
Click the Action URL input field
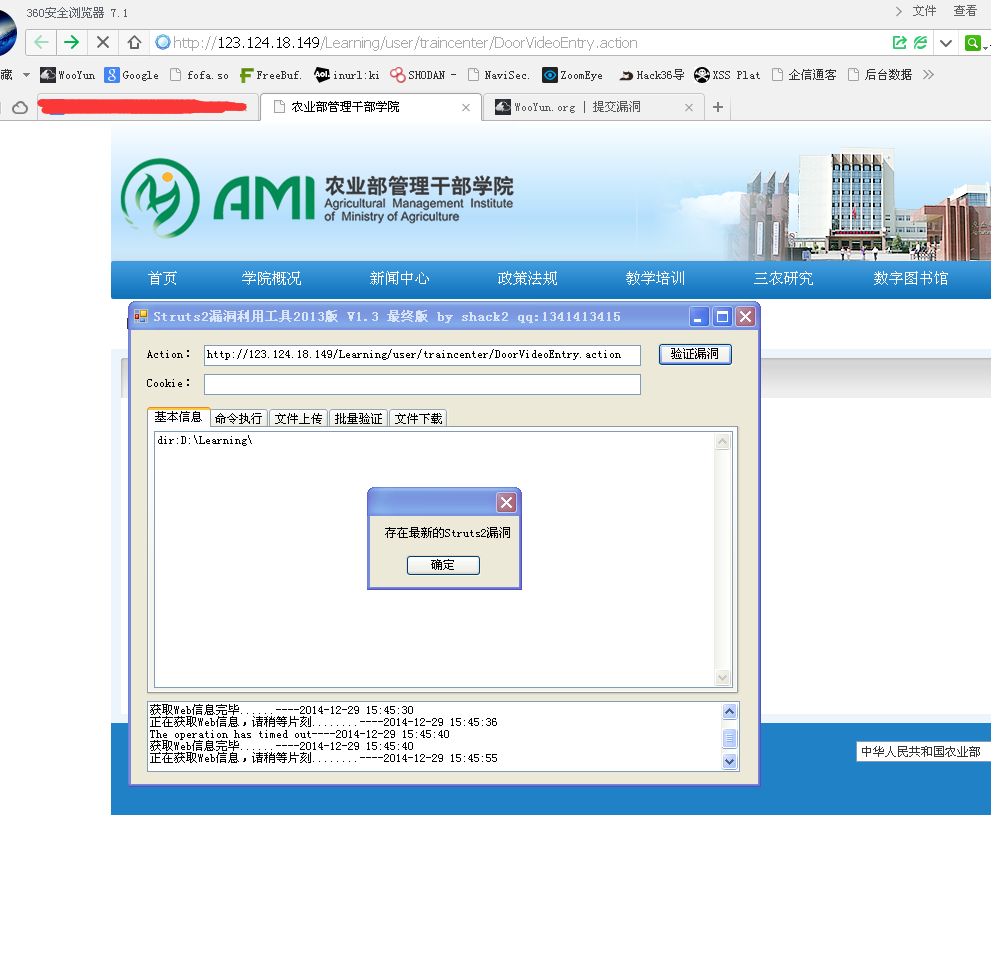click(x=422, y=355)
